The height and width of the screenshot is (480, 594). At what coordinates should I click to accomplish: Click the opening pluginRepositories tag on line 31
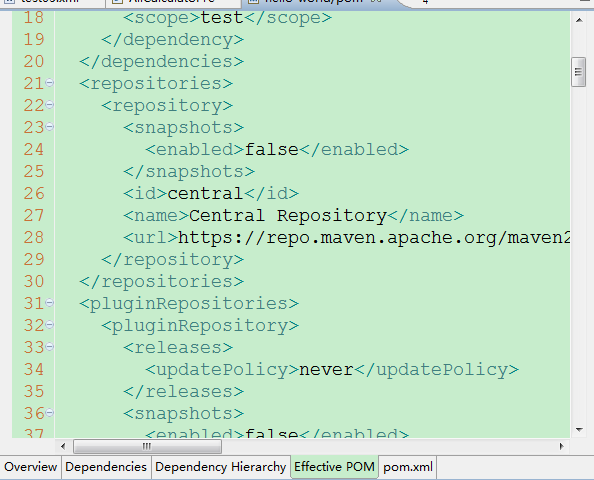tap(189, 304)
